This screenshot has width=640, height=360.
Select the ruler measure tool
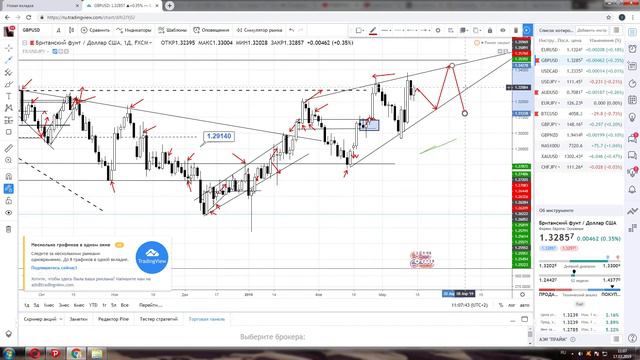click(x=9, y=148)
